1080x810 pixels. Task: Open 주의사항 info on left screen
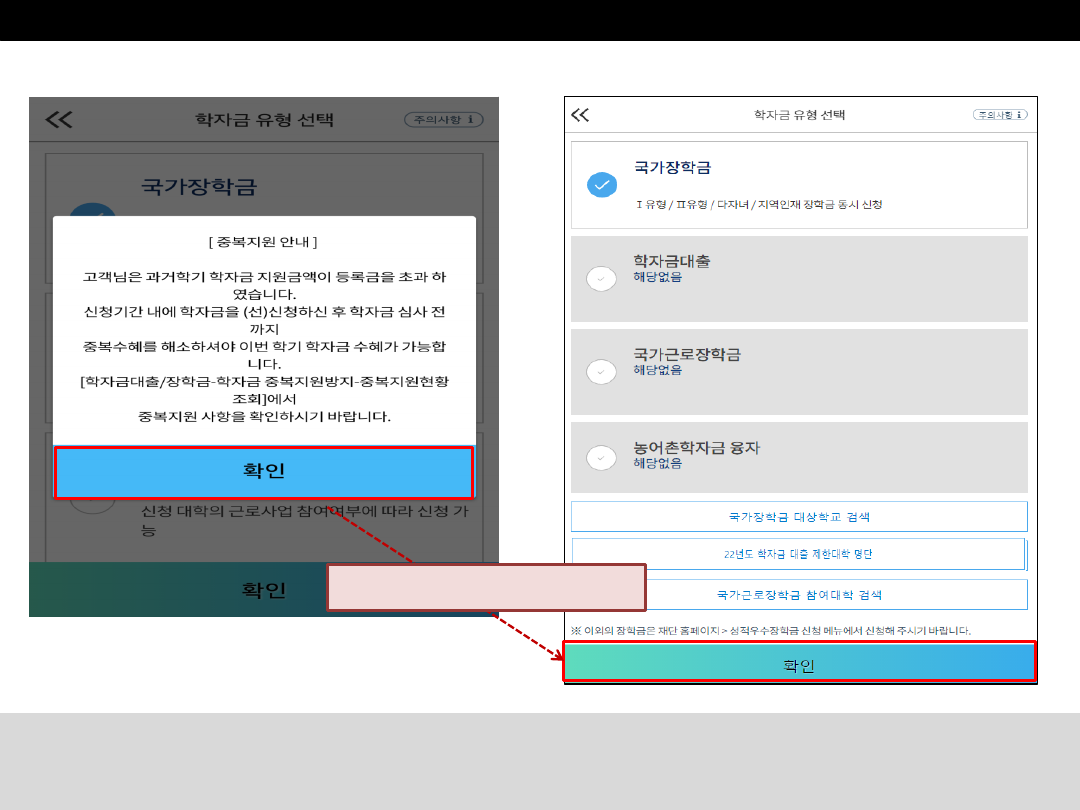(x=443, y=120)
